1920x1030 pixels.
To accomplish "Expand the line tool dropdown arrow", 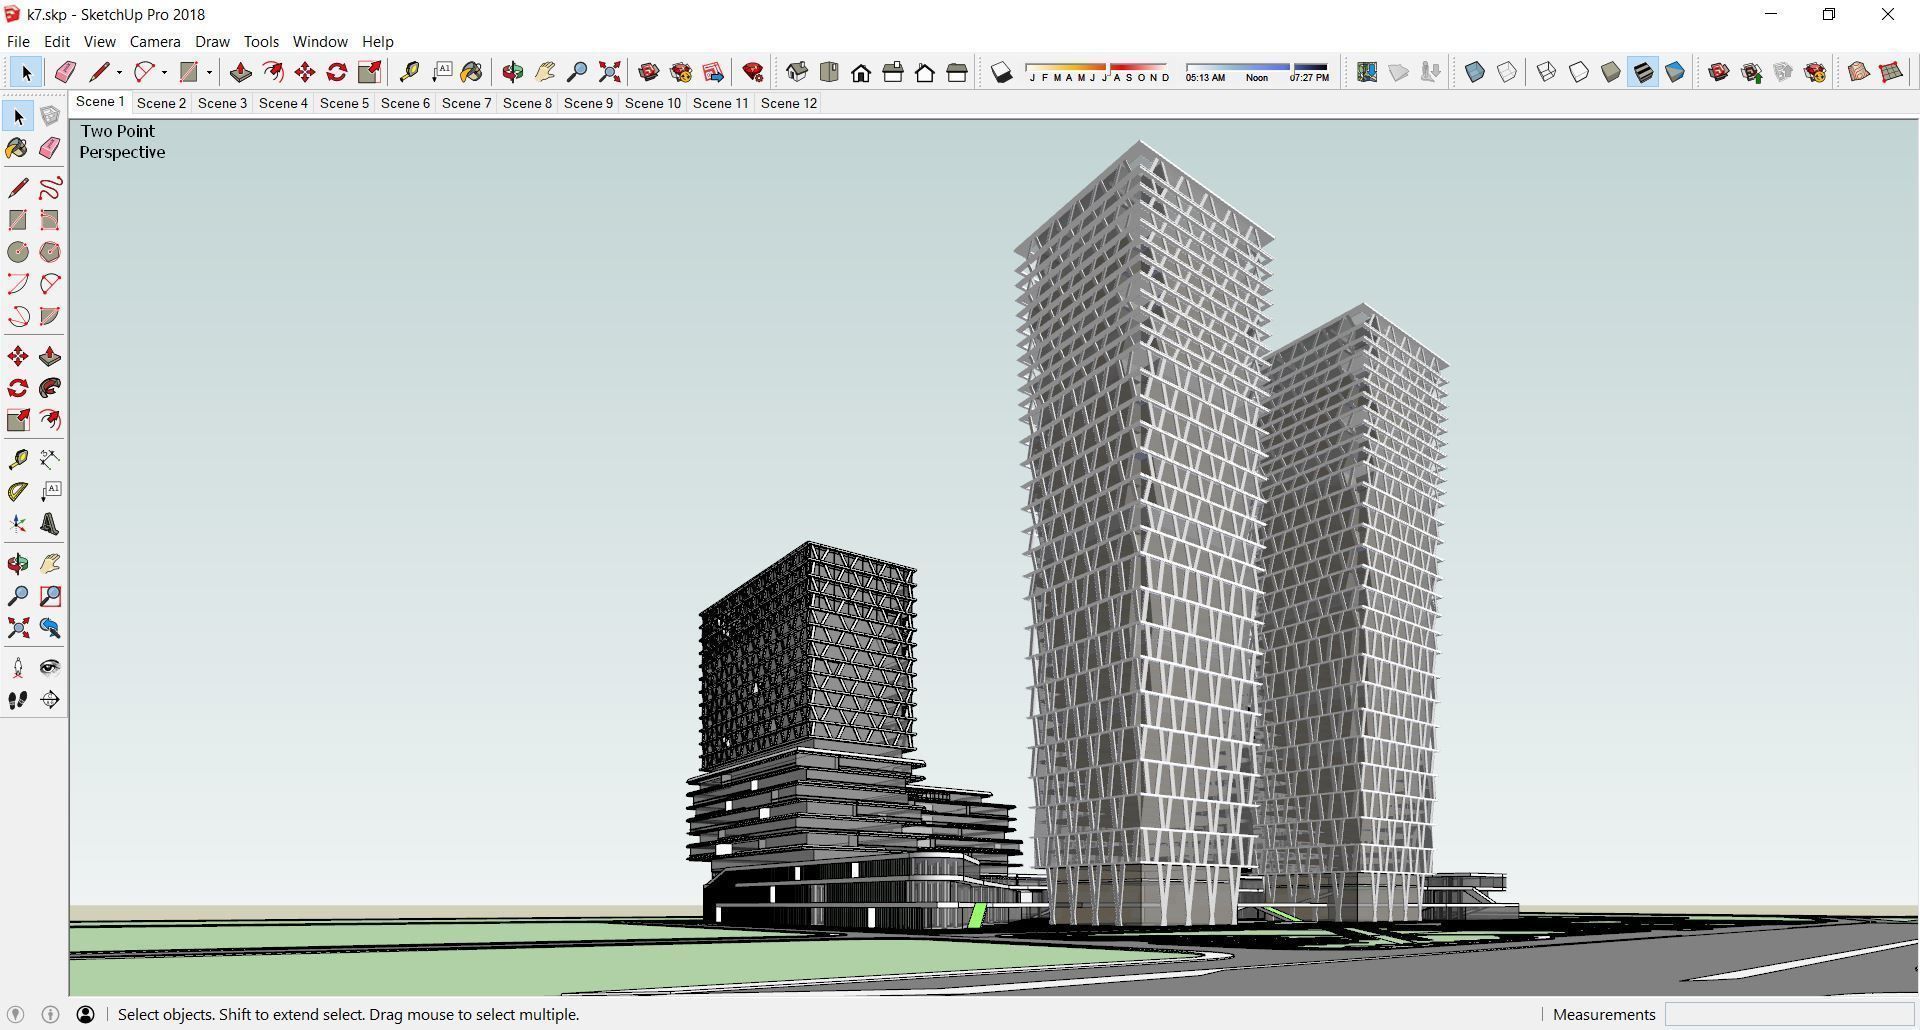I will tap(119, 72).
